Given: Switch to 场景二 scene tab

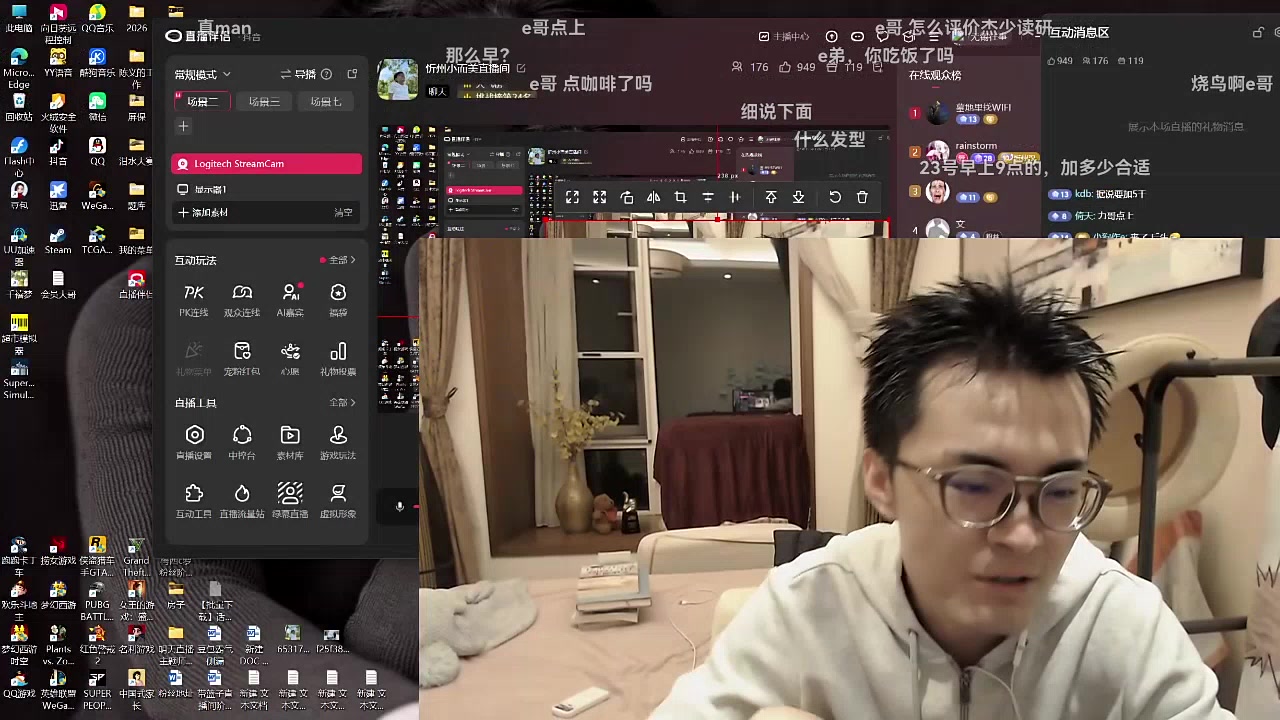Looking at the screenshot, I should [x=203, y=102].
